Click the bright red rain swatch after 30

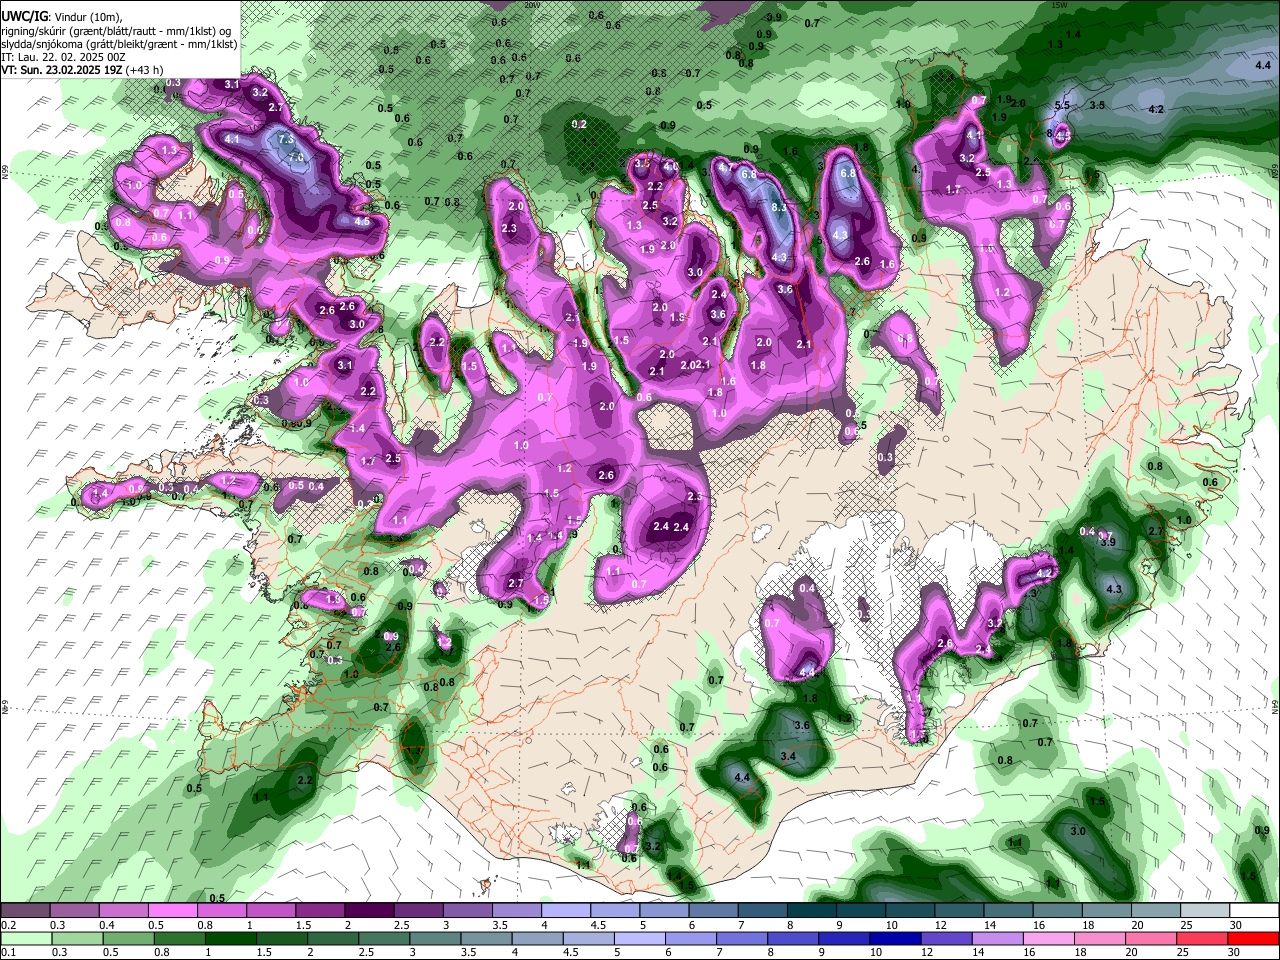point(1252,938)
